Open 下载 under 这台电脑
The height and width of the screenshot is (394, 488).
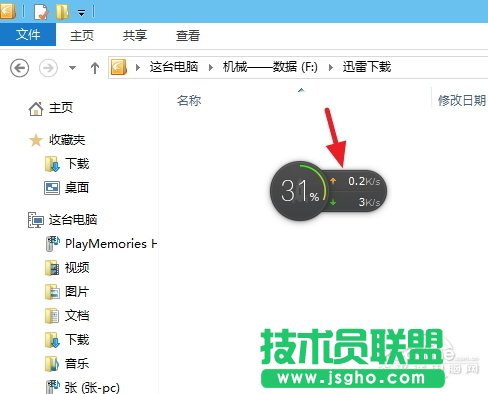[77, 340]
